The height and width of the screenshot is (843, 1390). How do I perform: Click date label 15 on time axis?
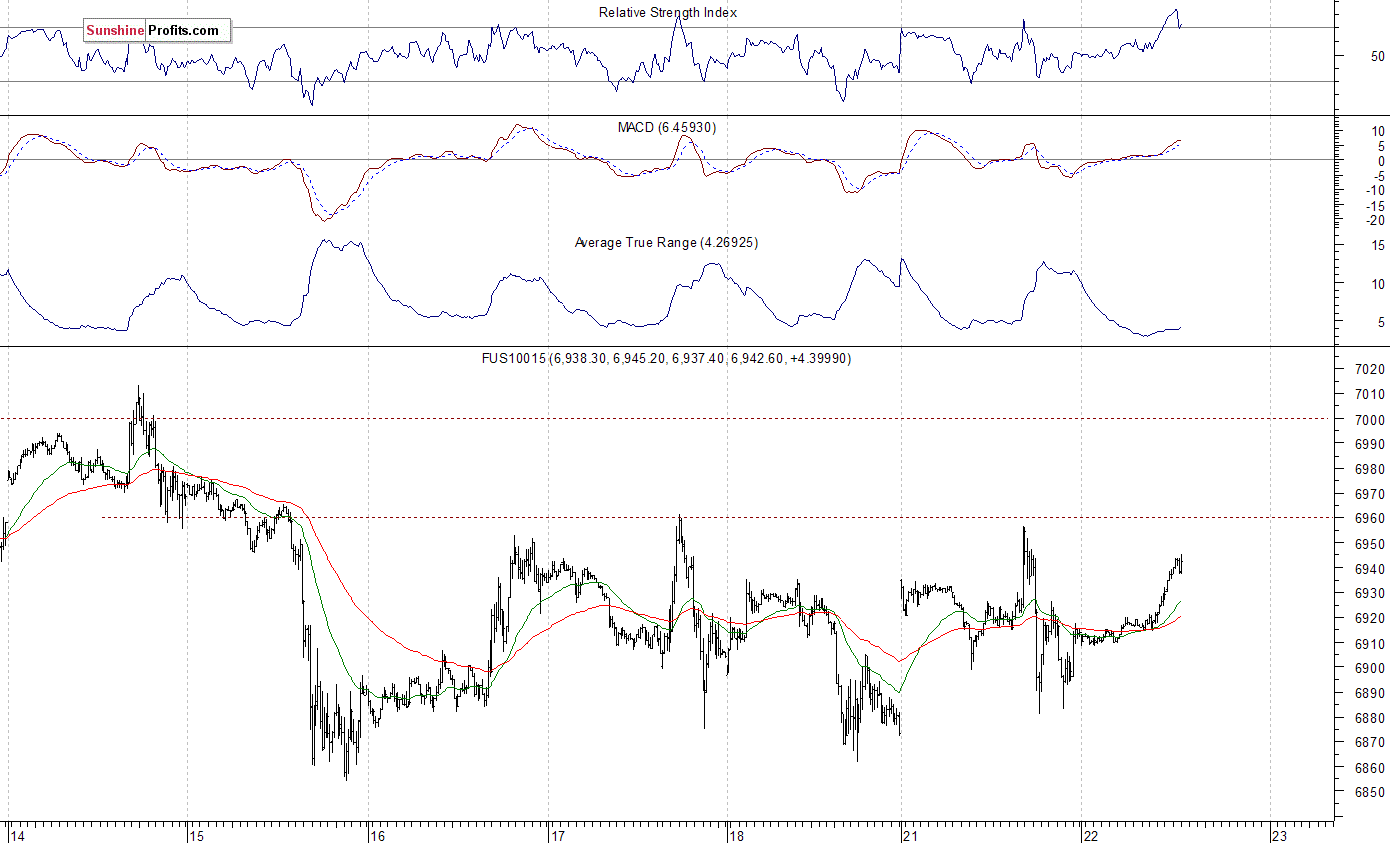[196, 835]
